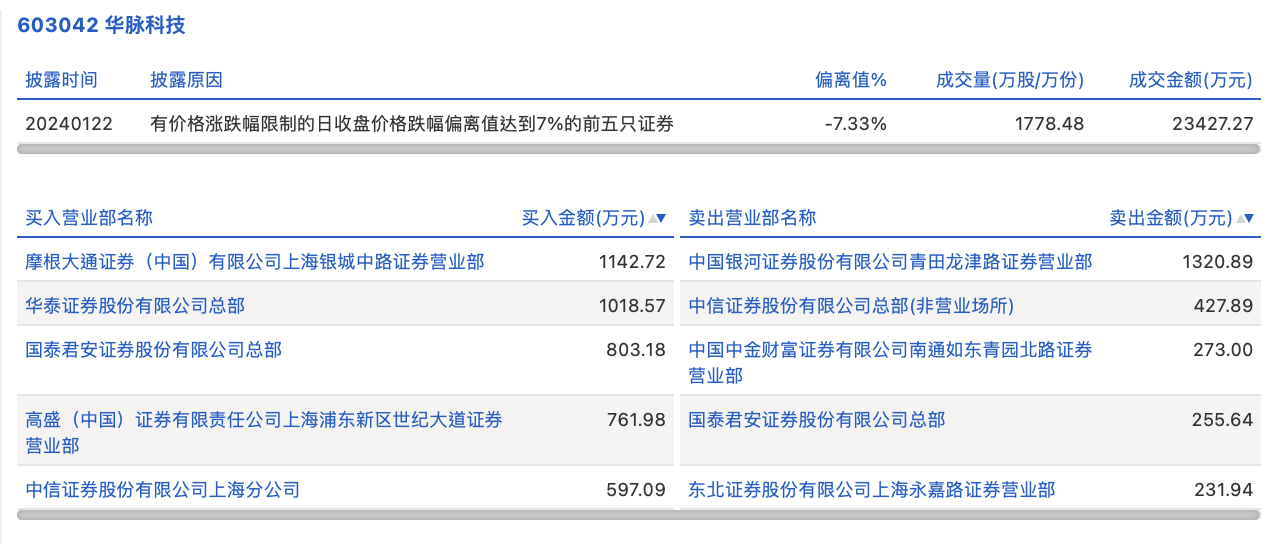Select 国泰君安证券股份有限公司总部 in buyer list
Viewport: 1278px width, 544px height.
pos(154,350)
